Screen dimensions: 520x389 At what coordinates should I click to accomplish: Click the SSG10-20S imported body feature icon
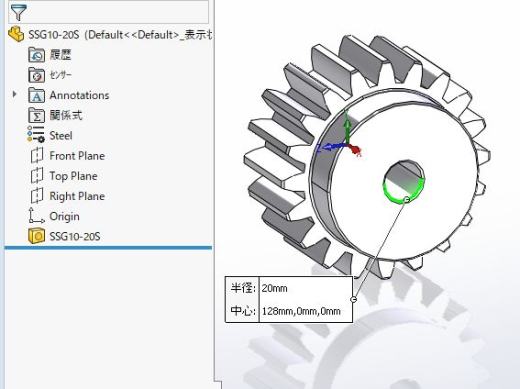(x=36, y=236)
